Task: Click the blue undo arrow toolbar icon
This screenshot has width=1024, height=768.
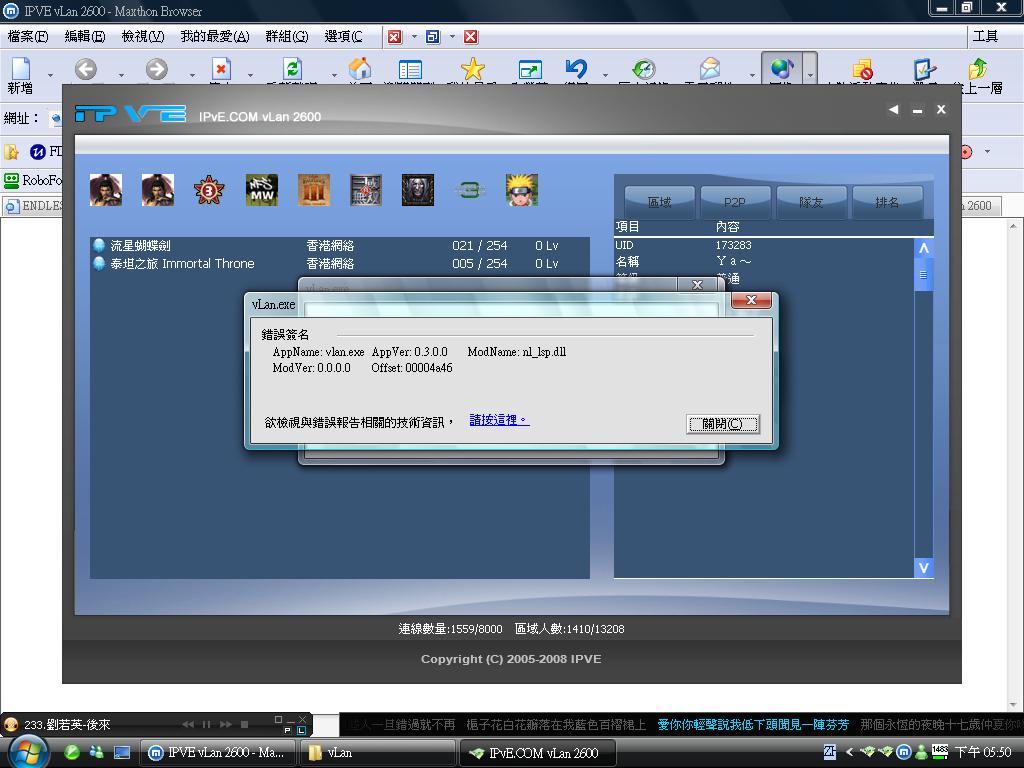Action: click(x=576, y=70)
